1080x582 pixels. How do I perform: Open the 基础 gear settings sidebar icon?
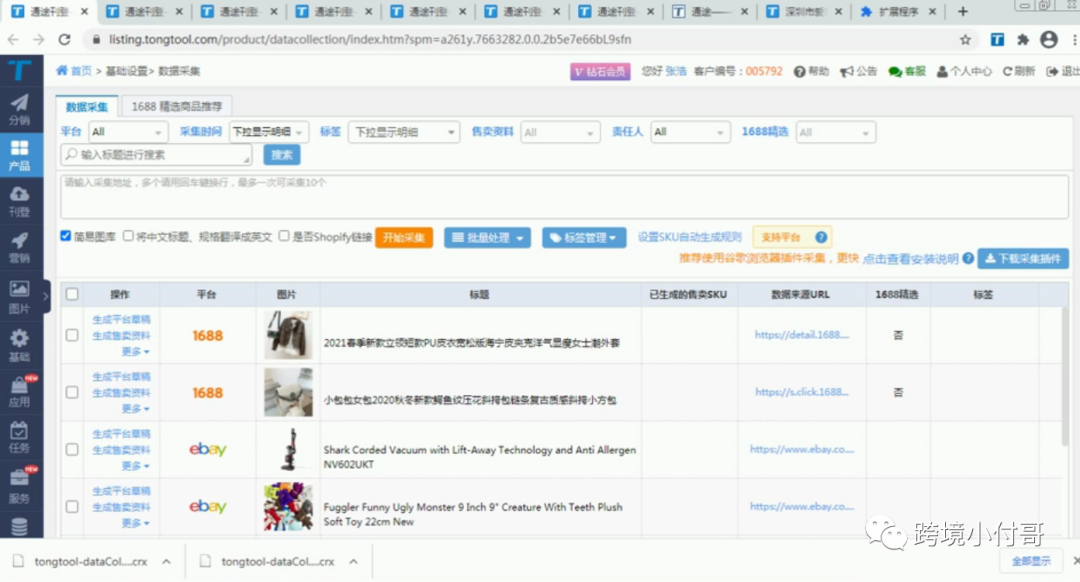point(19,344)
